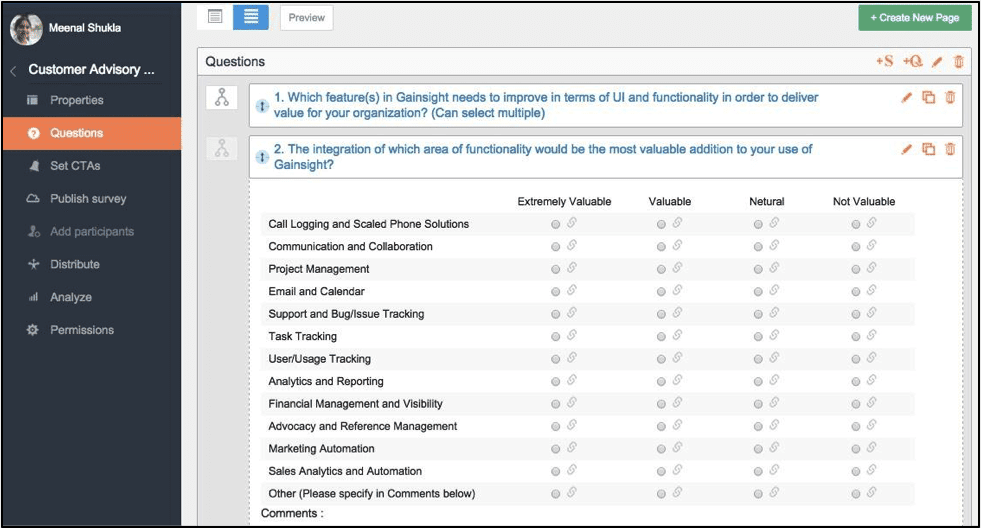Edit question 1 with its pencil icon

click(x=907, y=98)
